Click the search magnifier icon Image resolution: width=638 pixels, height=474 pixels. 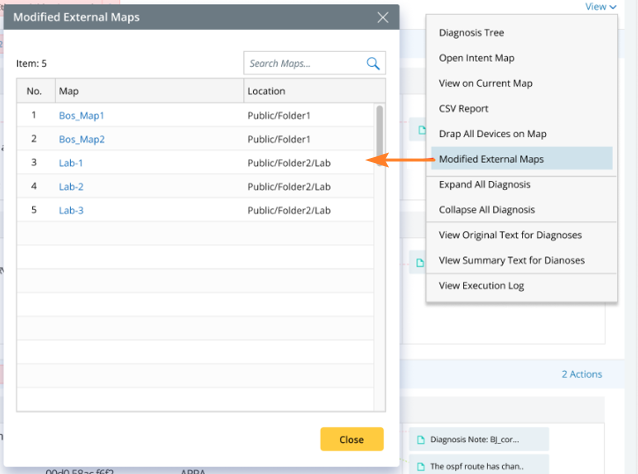(374, 64)
